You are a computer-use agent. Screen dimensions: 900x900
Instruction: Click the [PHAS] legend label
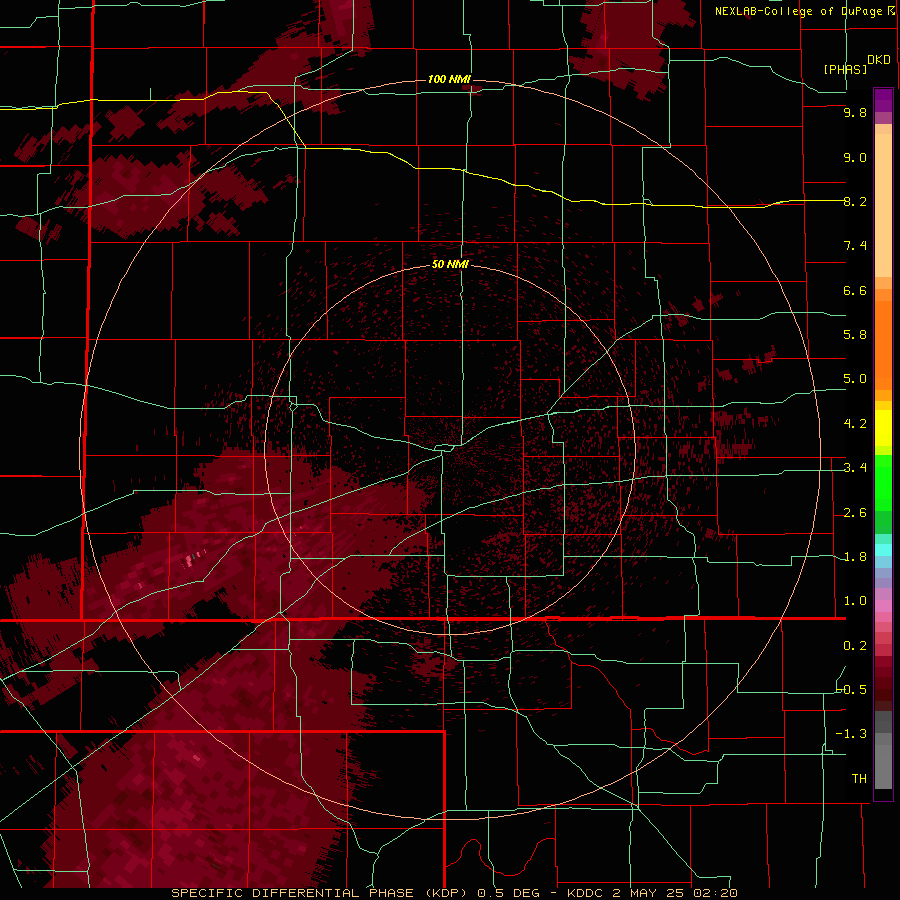(x=845, y=69)
